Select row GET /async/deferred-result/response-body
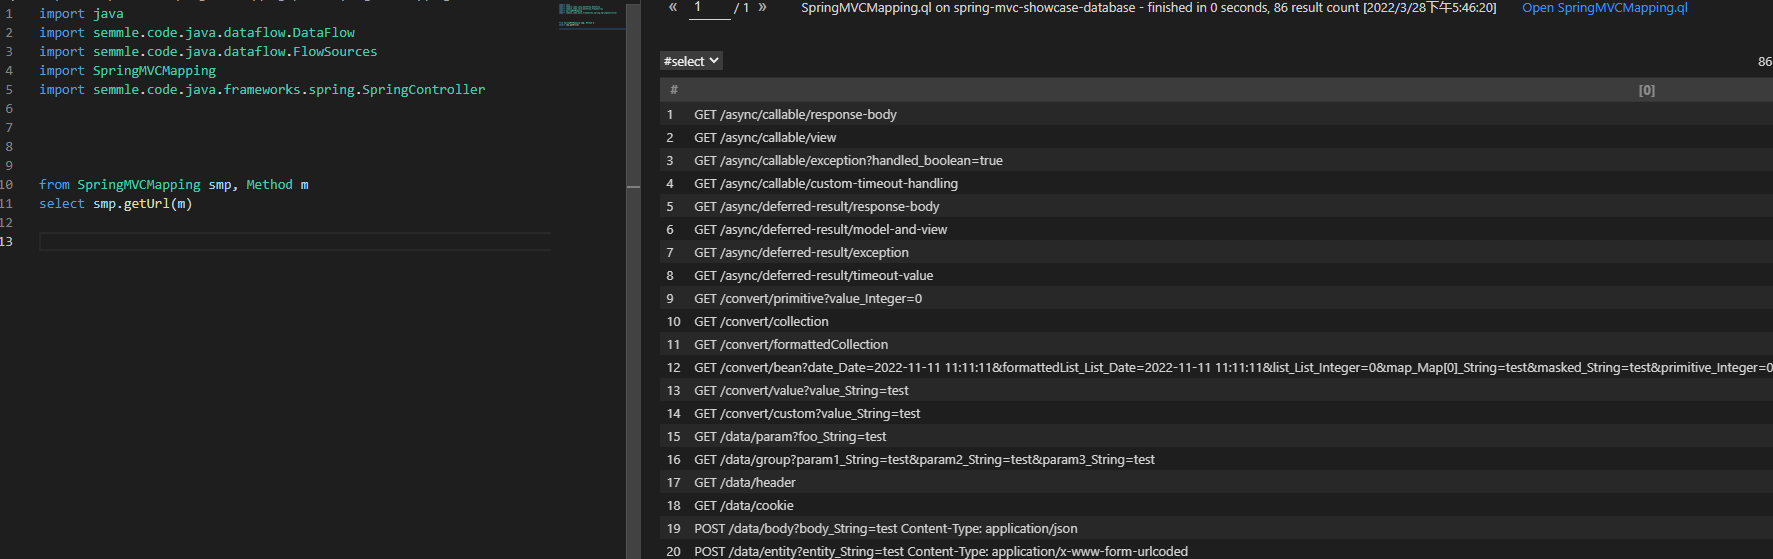 1216,206
